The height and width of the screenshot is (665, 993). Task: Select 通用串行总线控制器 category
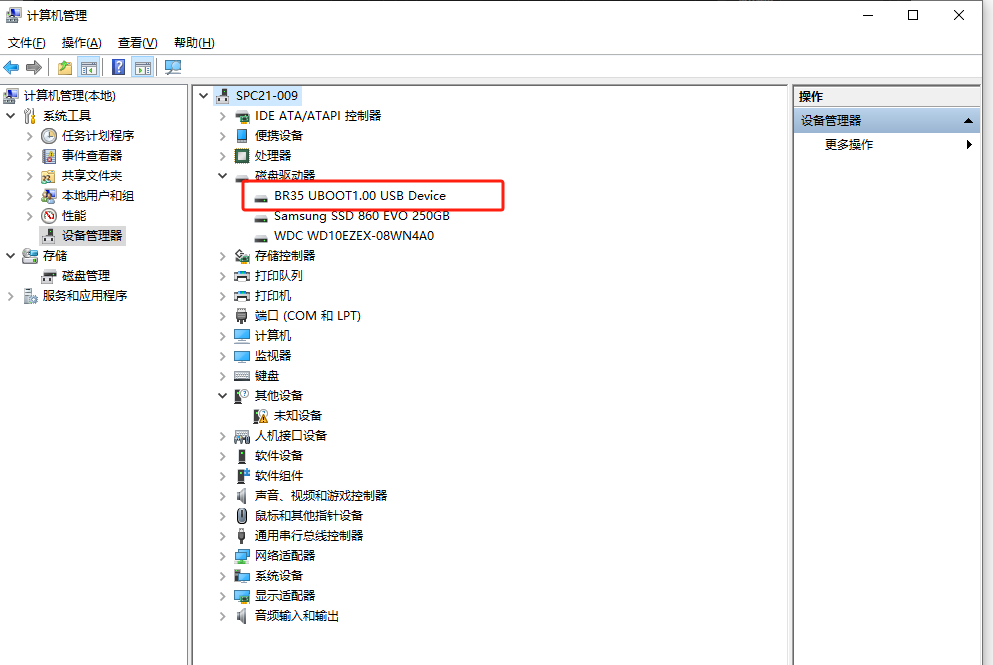309,536
